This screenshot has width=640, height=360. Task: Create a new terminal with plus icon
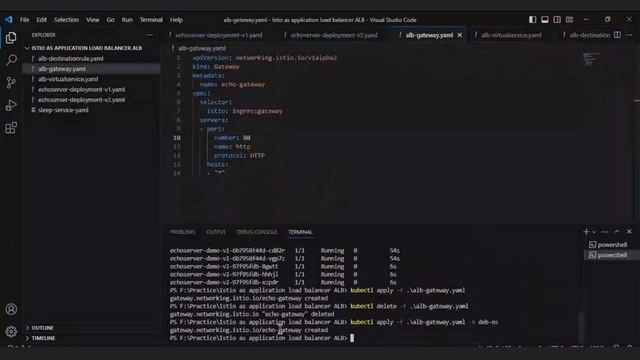pos(586,232)
